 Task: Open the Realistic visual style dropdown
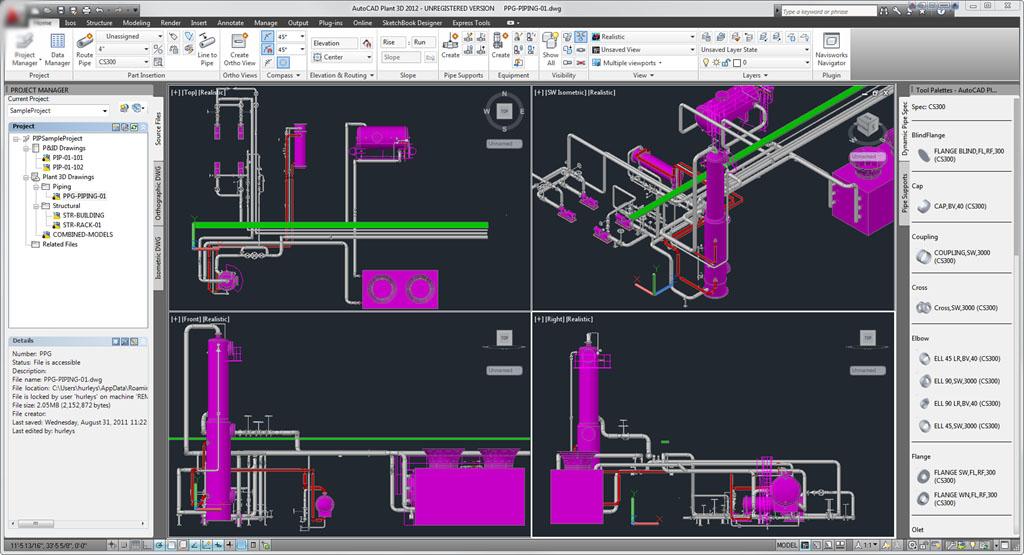point(643,37)
